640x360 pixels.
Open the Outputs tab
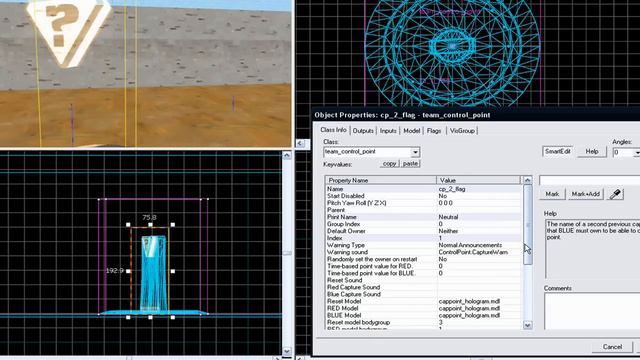point(363,131)
